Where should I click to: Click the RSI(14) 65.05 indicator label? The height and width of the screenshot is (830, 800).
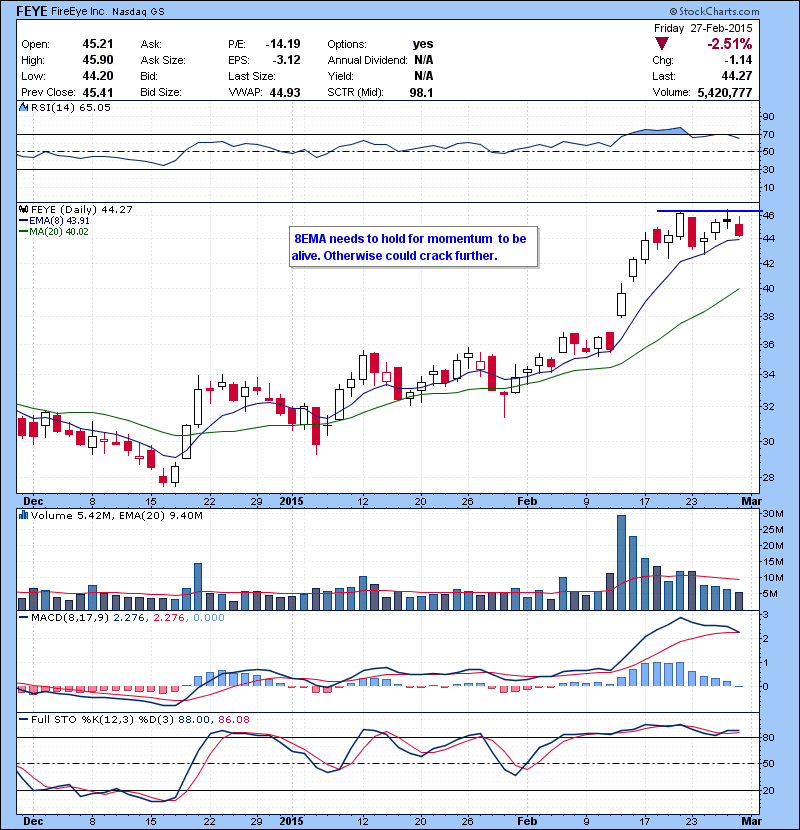(x=71, y=107)
